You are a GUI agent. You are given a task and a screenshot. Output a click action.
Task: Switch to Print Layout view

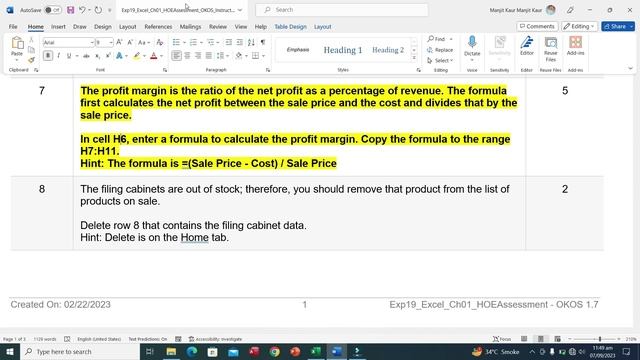[x=541, y=339]
